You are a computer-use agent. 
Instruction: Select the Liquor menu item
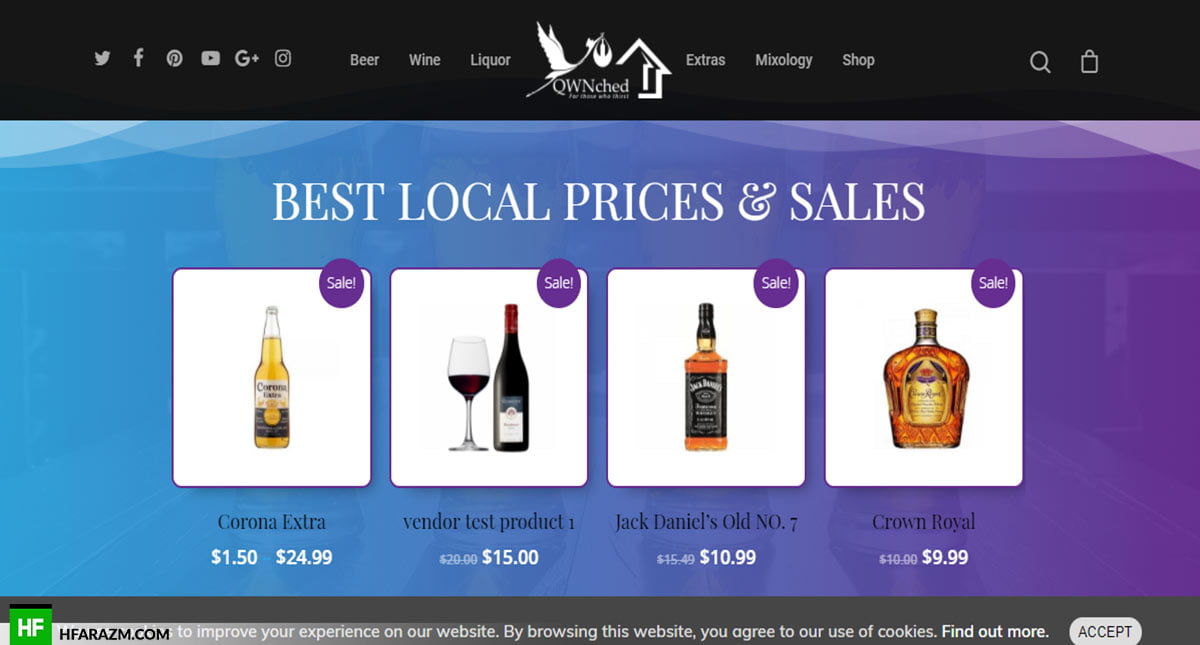click(490, 60)
